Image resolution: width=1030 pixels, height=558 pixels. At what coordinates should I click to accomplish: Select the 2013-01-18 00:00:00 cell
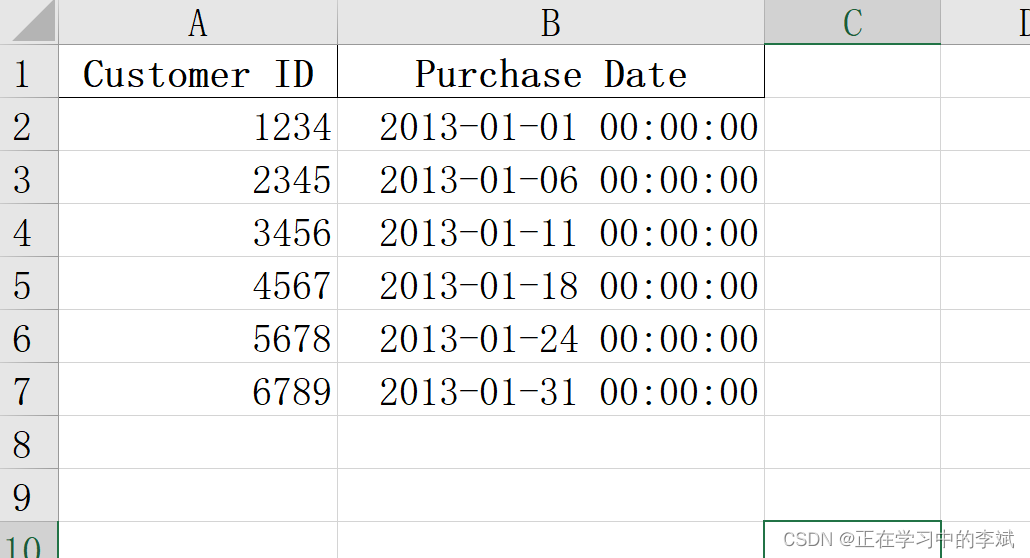click(550, 283)
